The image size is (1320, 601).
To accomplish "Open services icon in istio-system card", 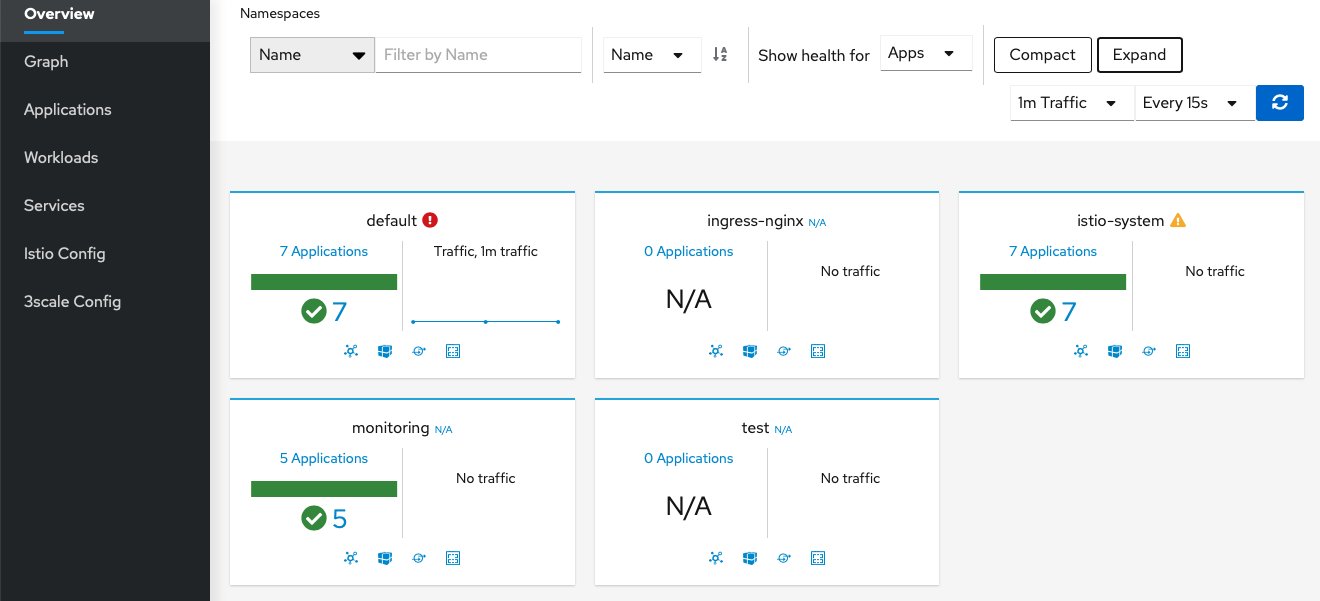I will click(1182, 351).
